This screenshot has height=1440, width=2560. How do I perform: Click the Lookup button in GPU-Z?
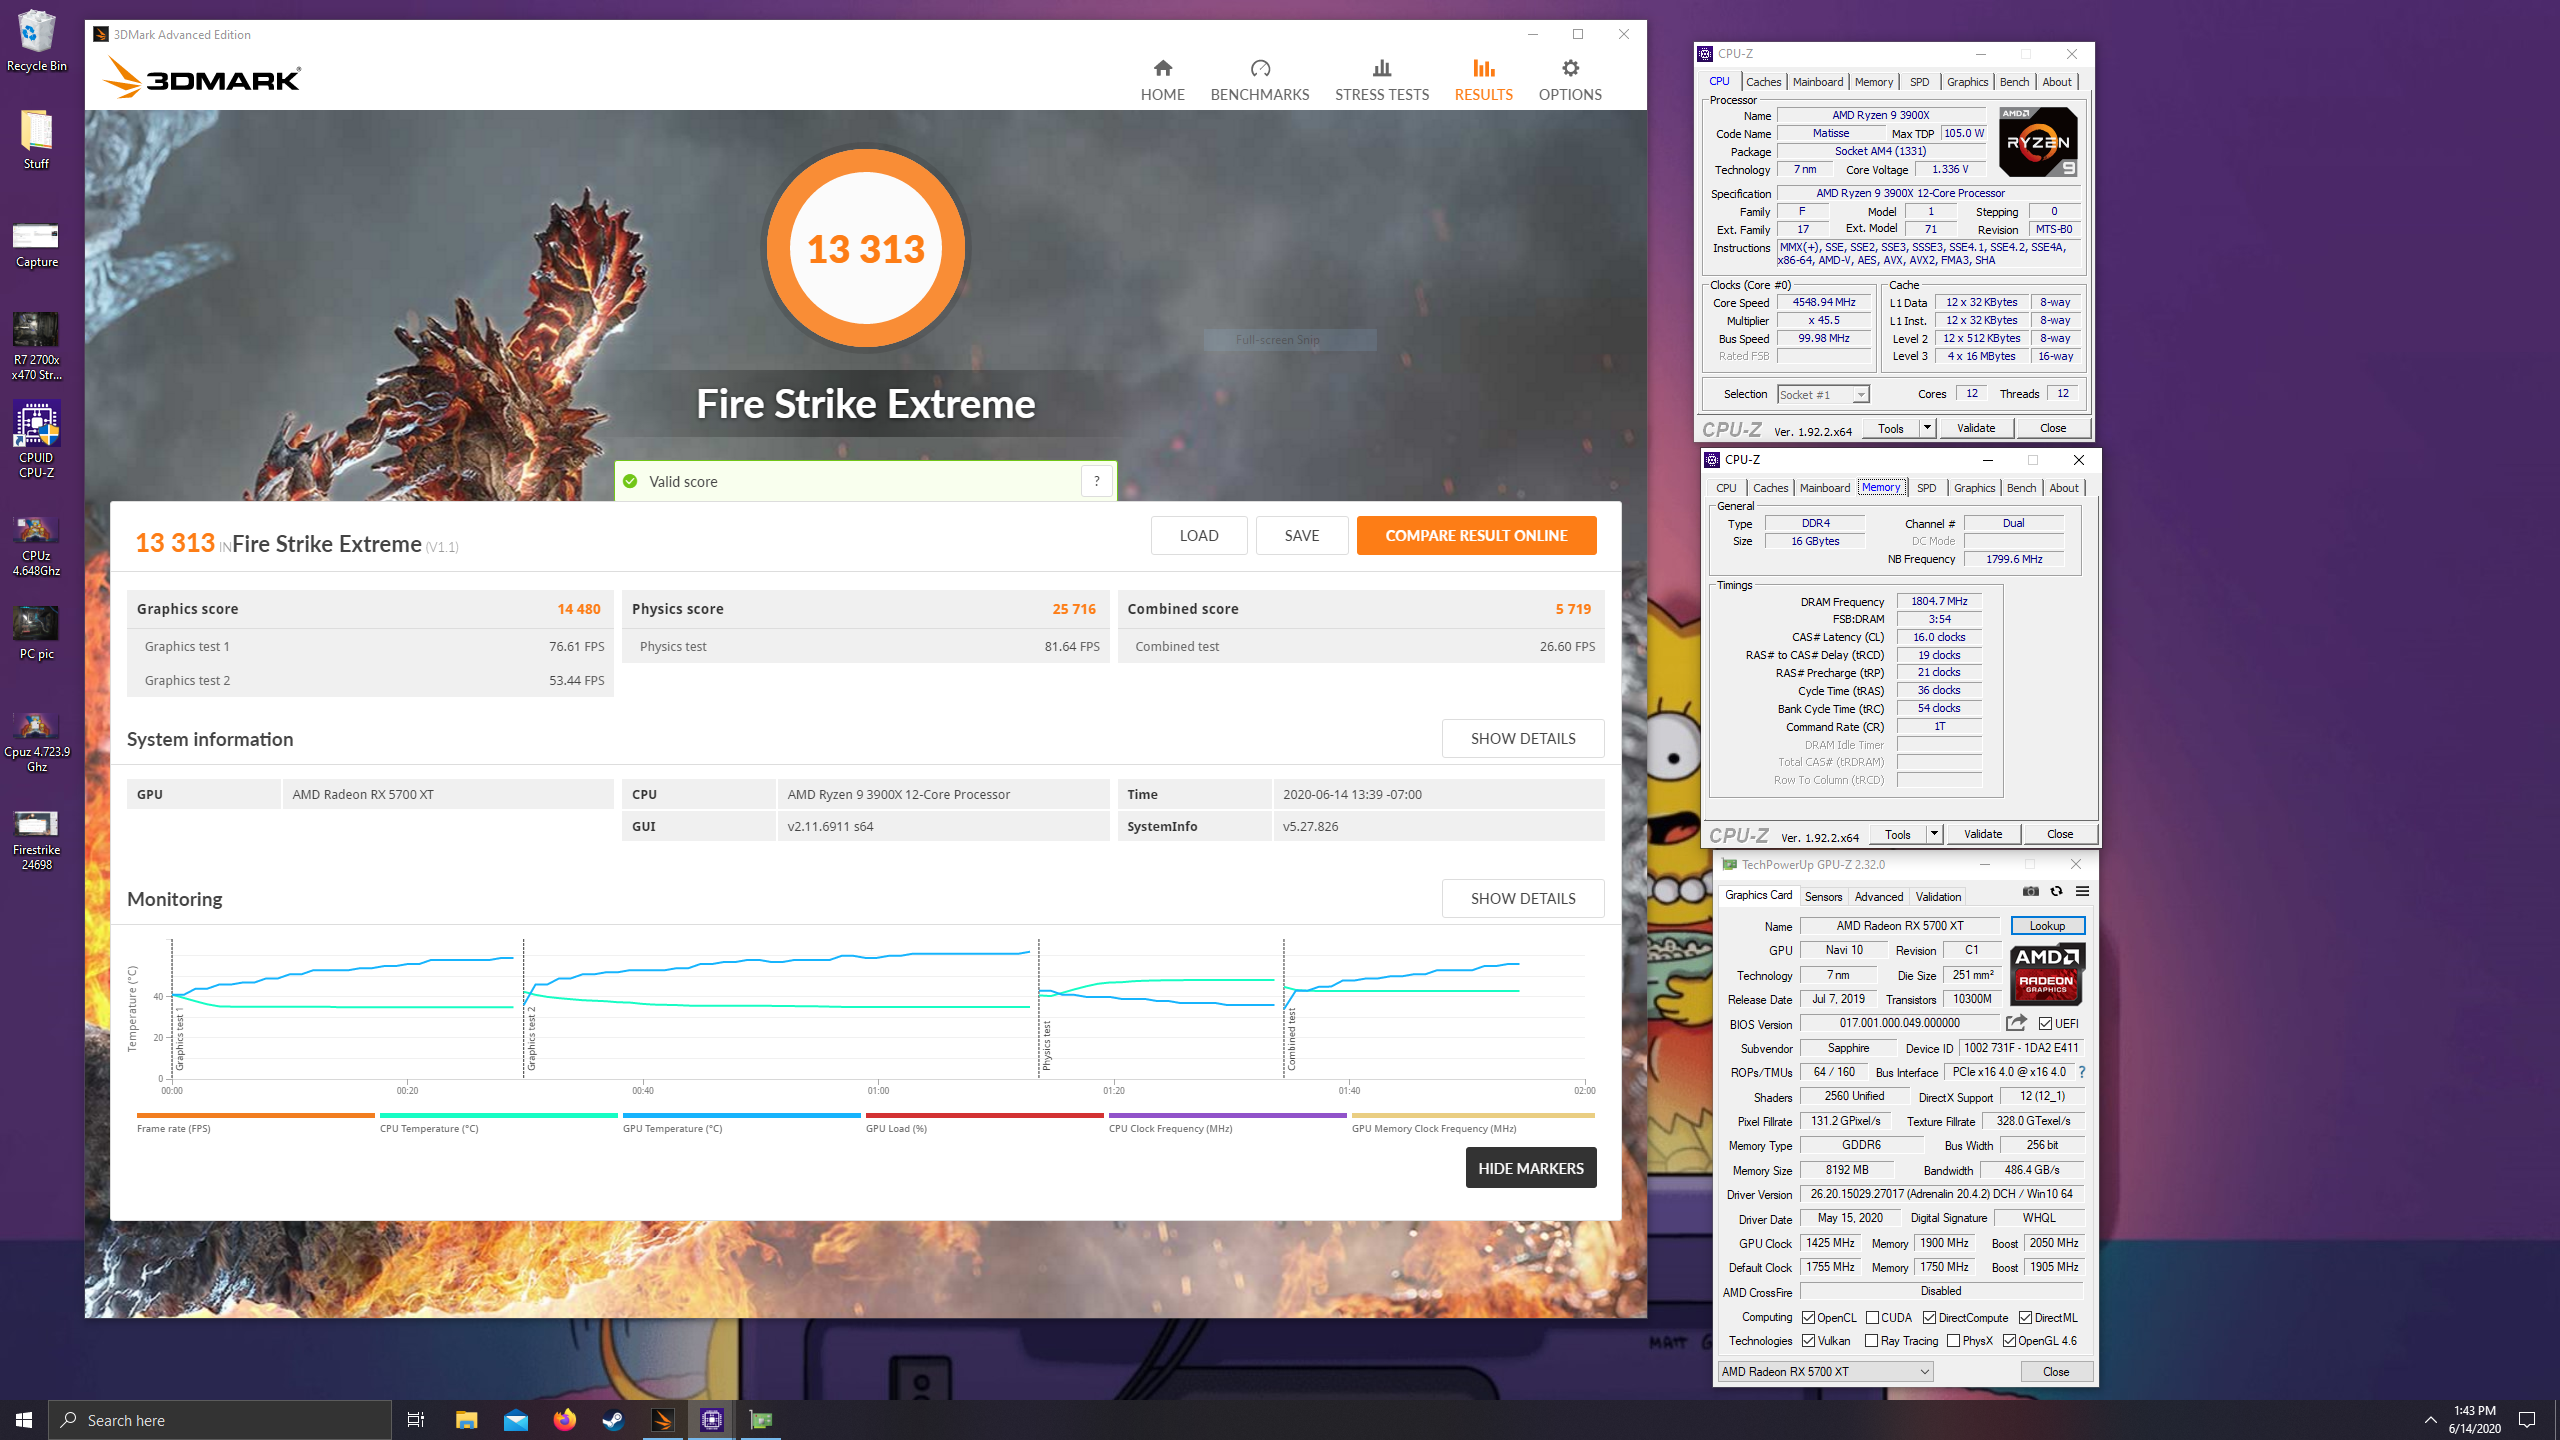(x=2047, y=926)
